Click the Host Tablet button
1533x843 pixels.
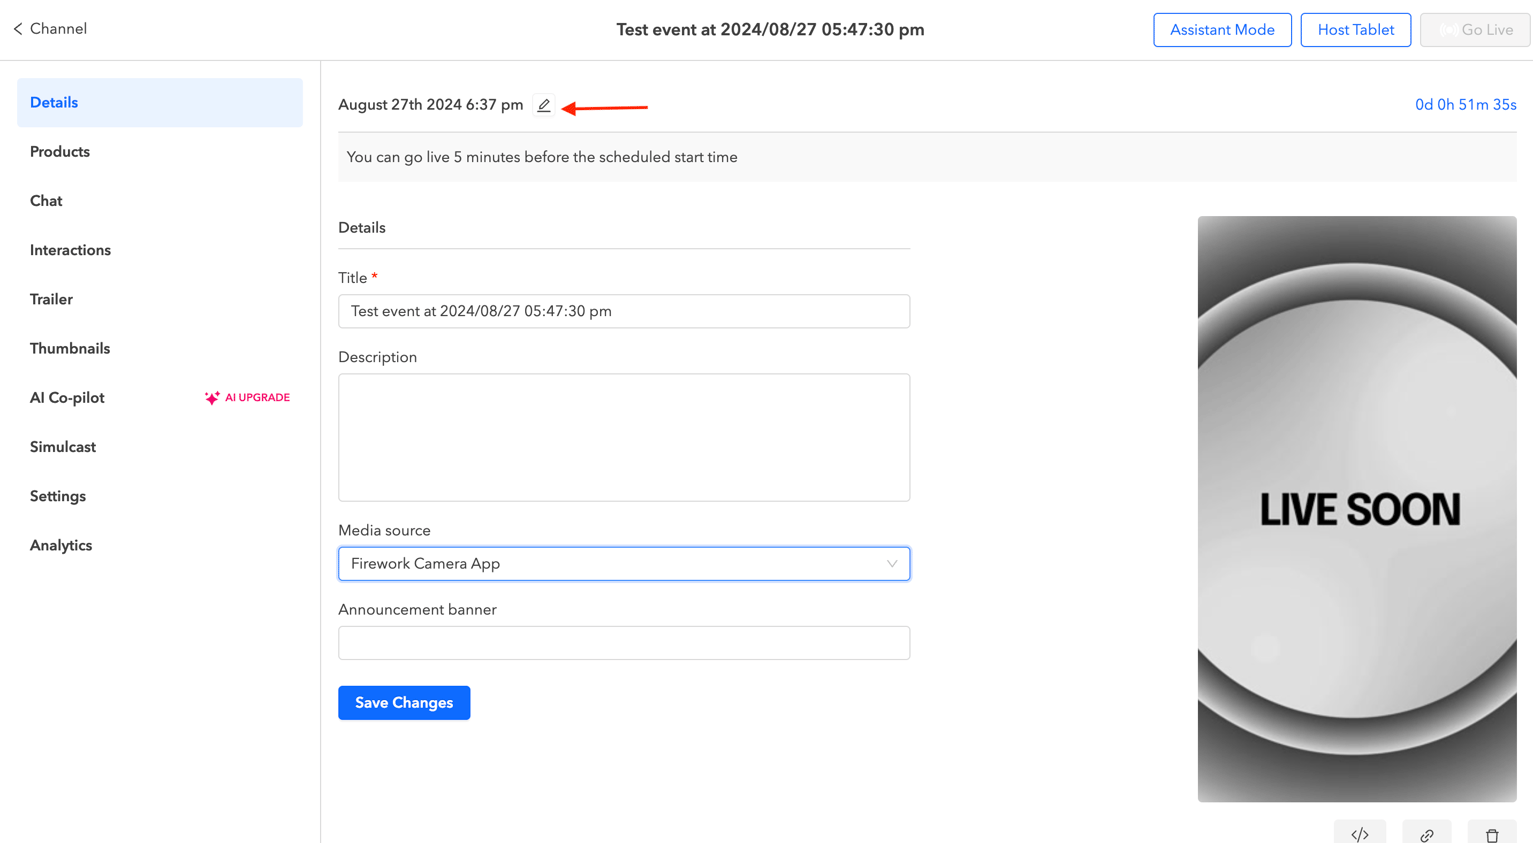tap(1355, 30)
